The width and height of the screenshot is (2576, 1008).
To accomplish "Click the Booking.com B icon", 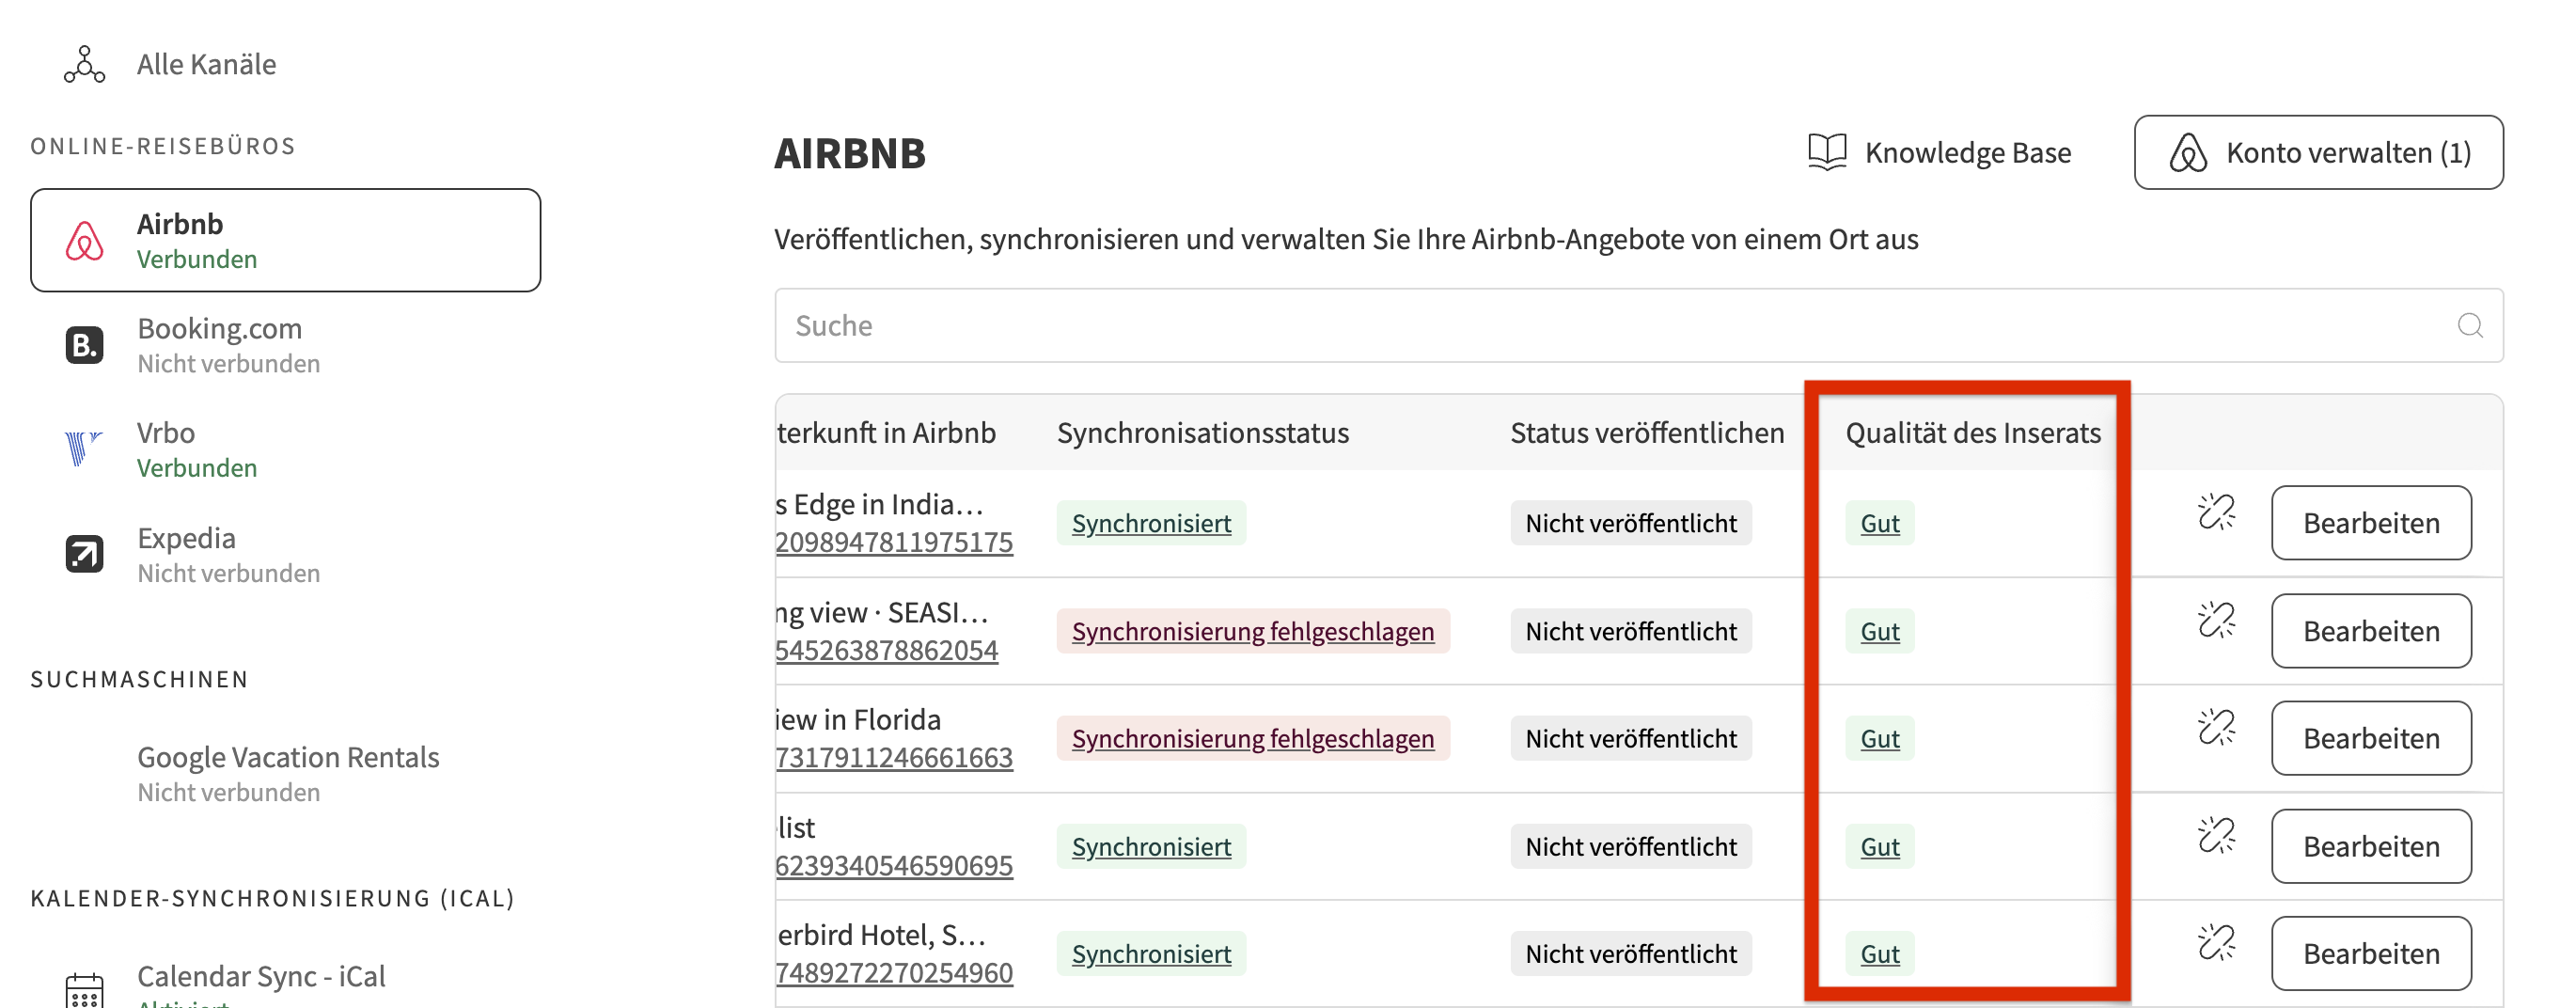I will [84, 345].
